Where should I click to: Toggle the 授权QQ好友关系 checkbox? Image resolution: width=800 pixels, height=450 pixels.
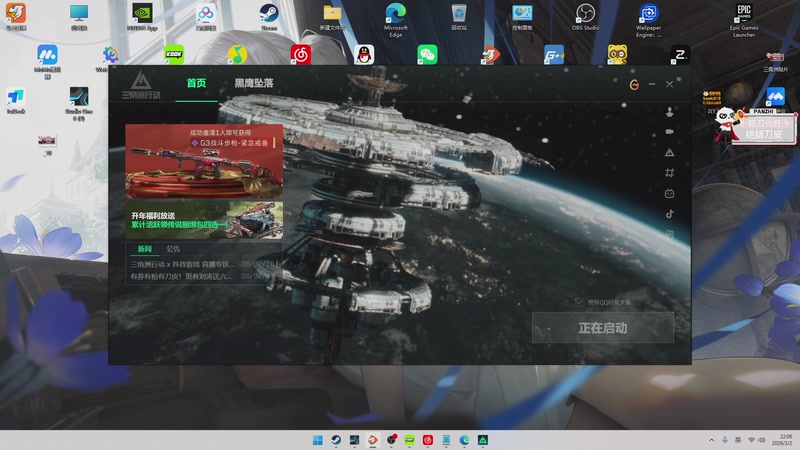579,302
